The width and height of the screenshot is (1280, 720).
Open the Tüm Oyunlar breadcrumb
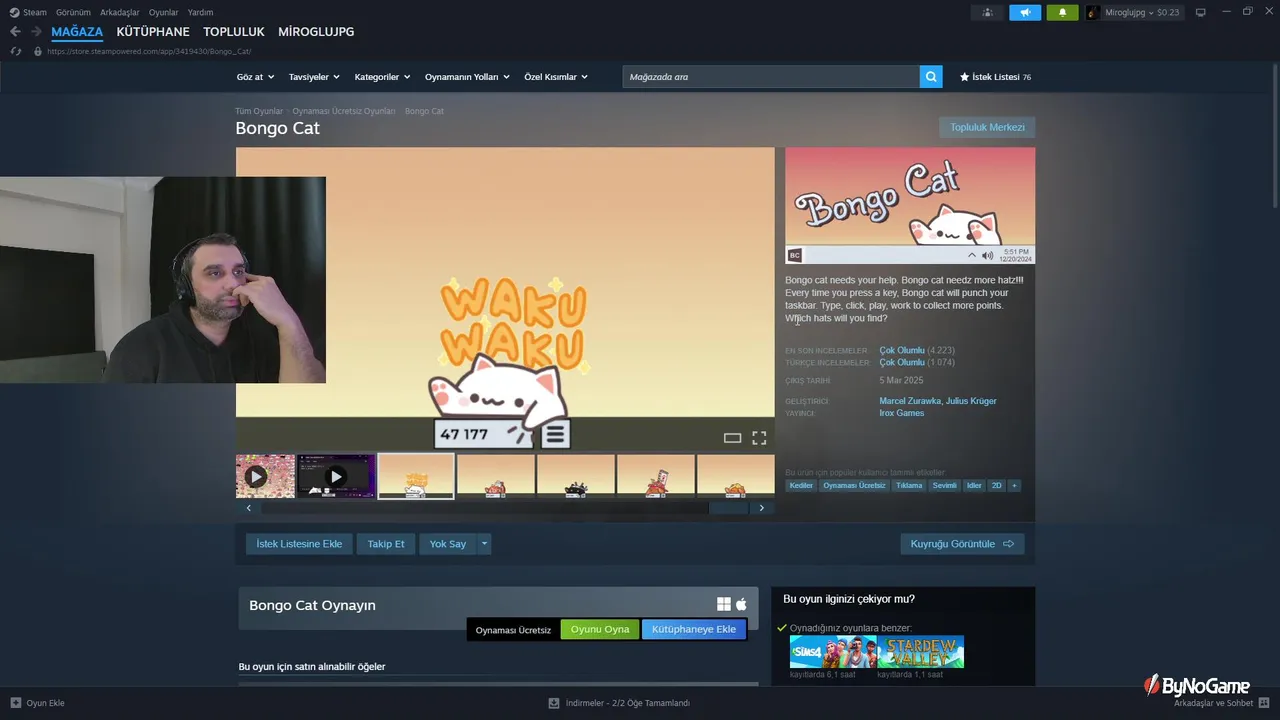click(x=259, y=111)
